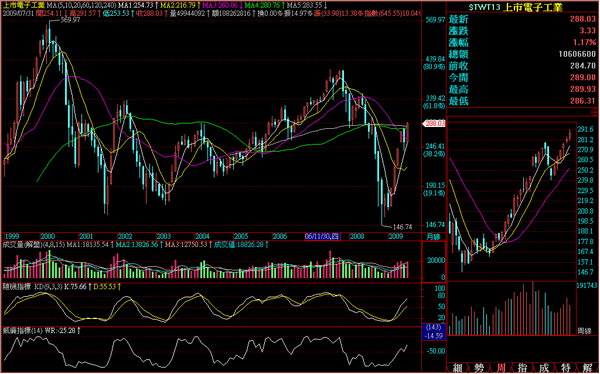The image size is (600, 374).
Task: Select the 2003 year marker on timeline
Action: [x=164, y=237]
